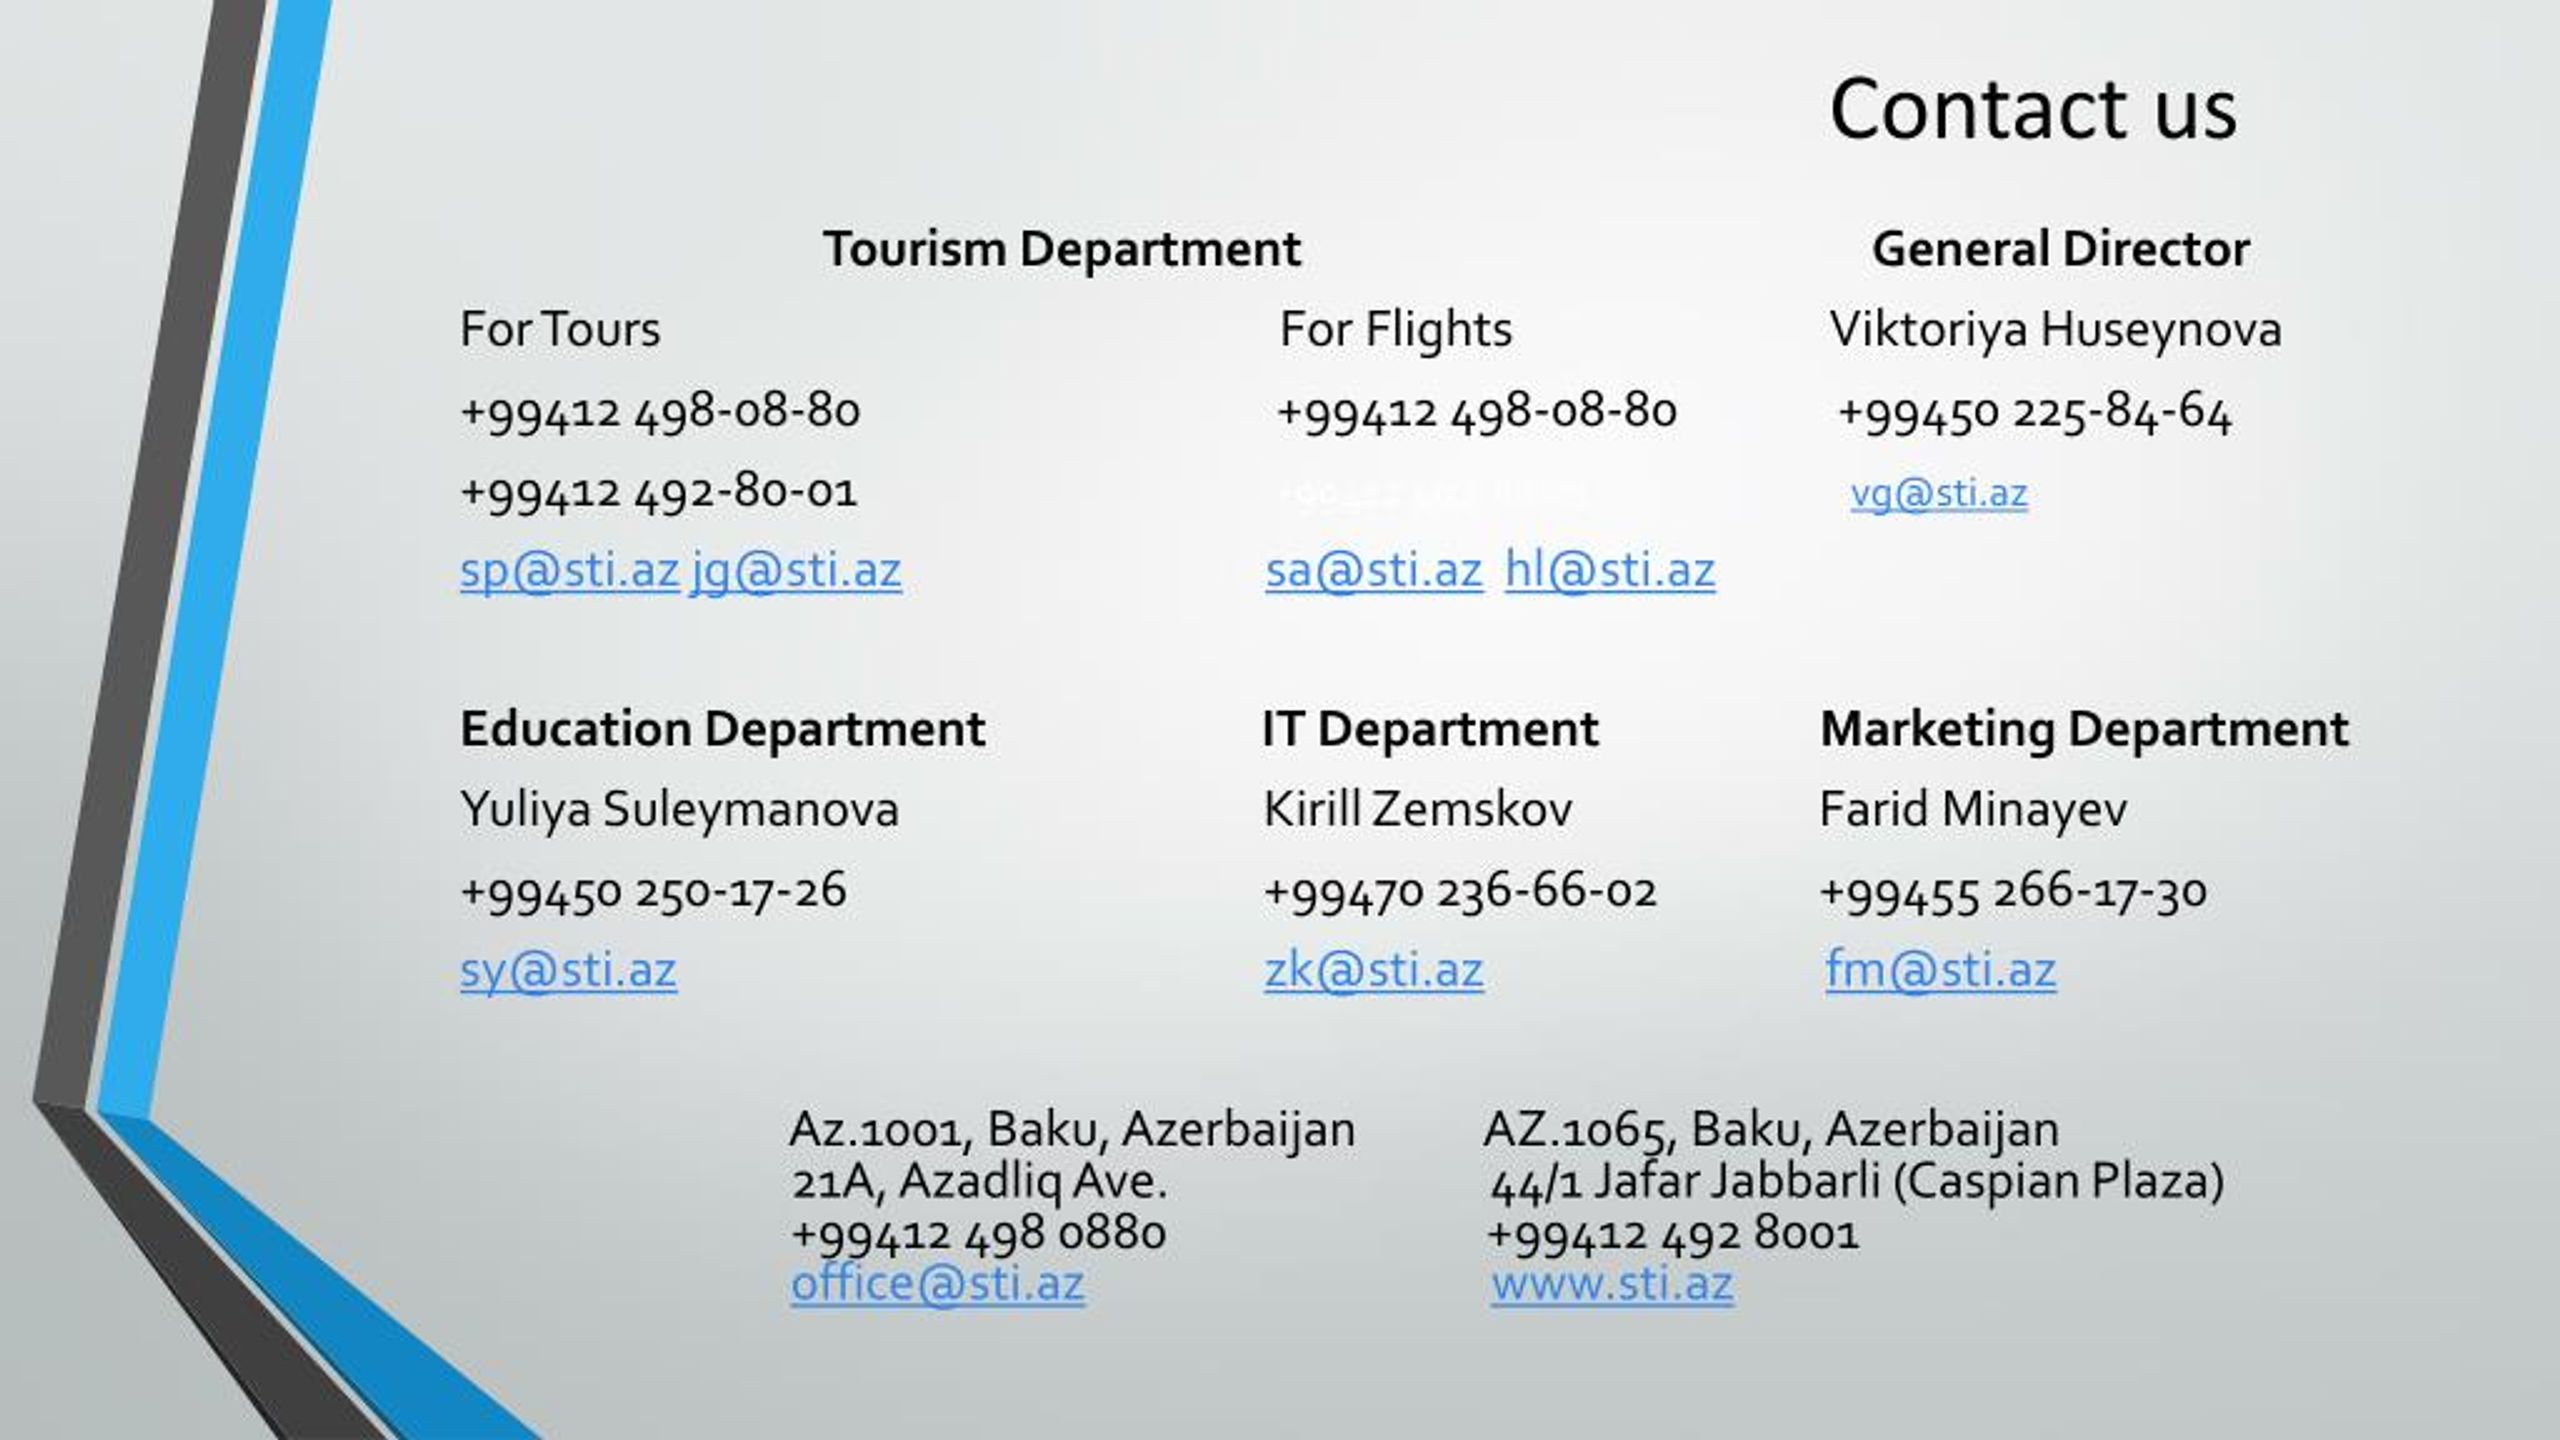Select the Azadliq Ave. address line
The width and height of the screenshot is (2560, 1440).
point(979,1181)
